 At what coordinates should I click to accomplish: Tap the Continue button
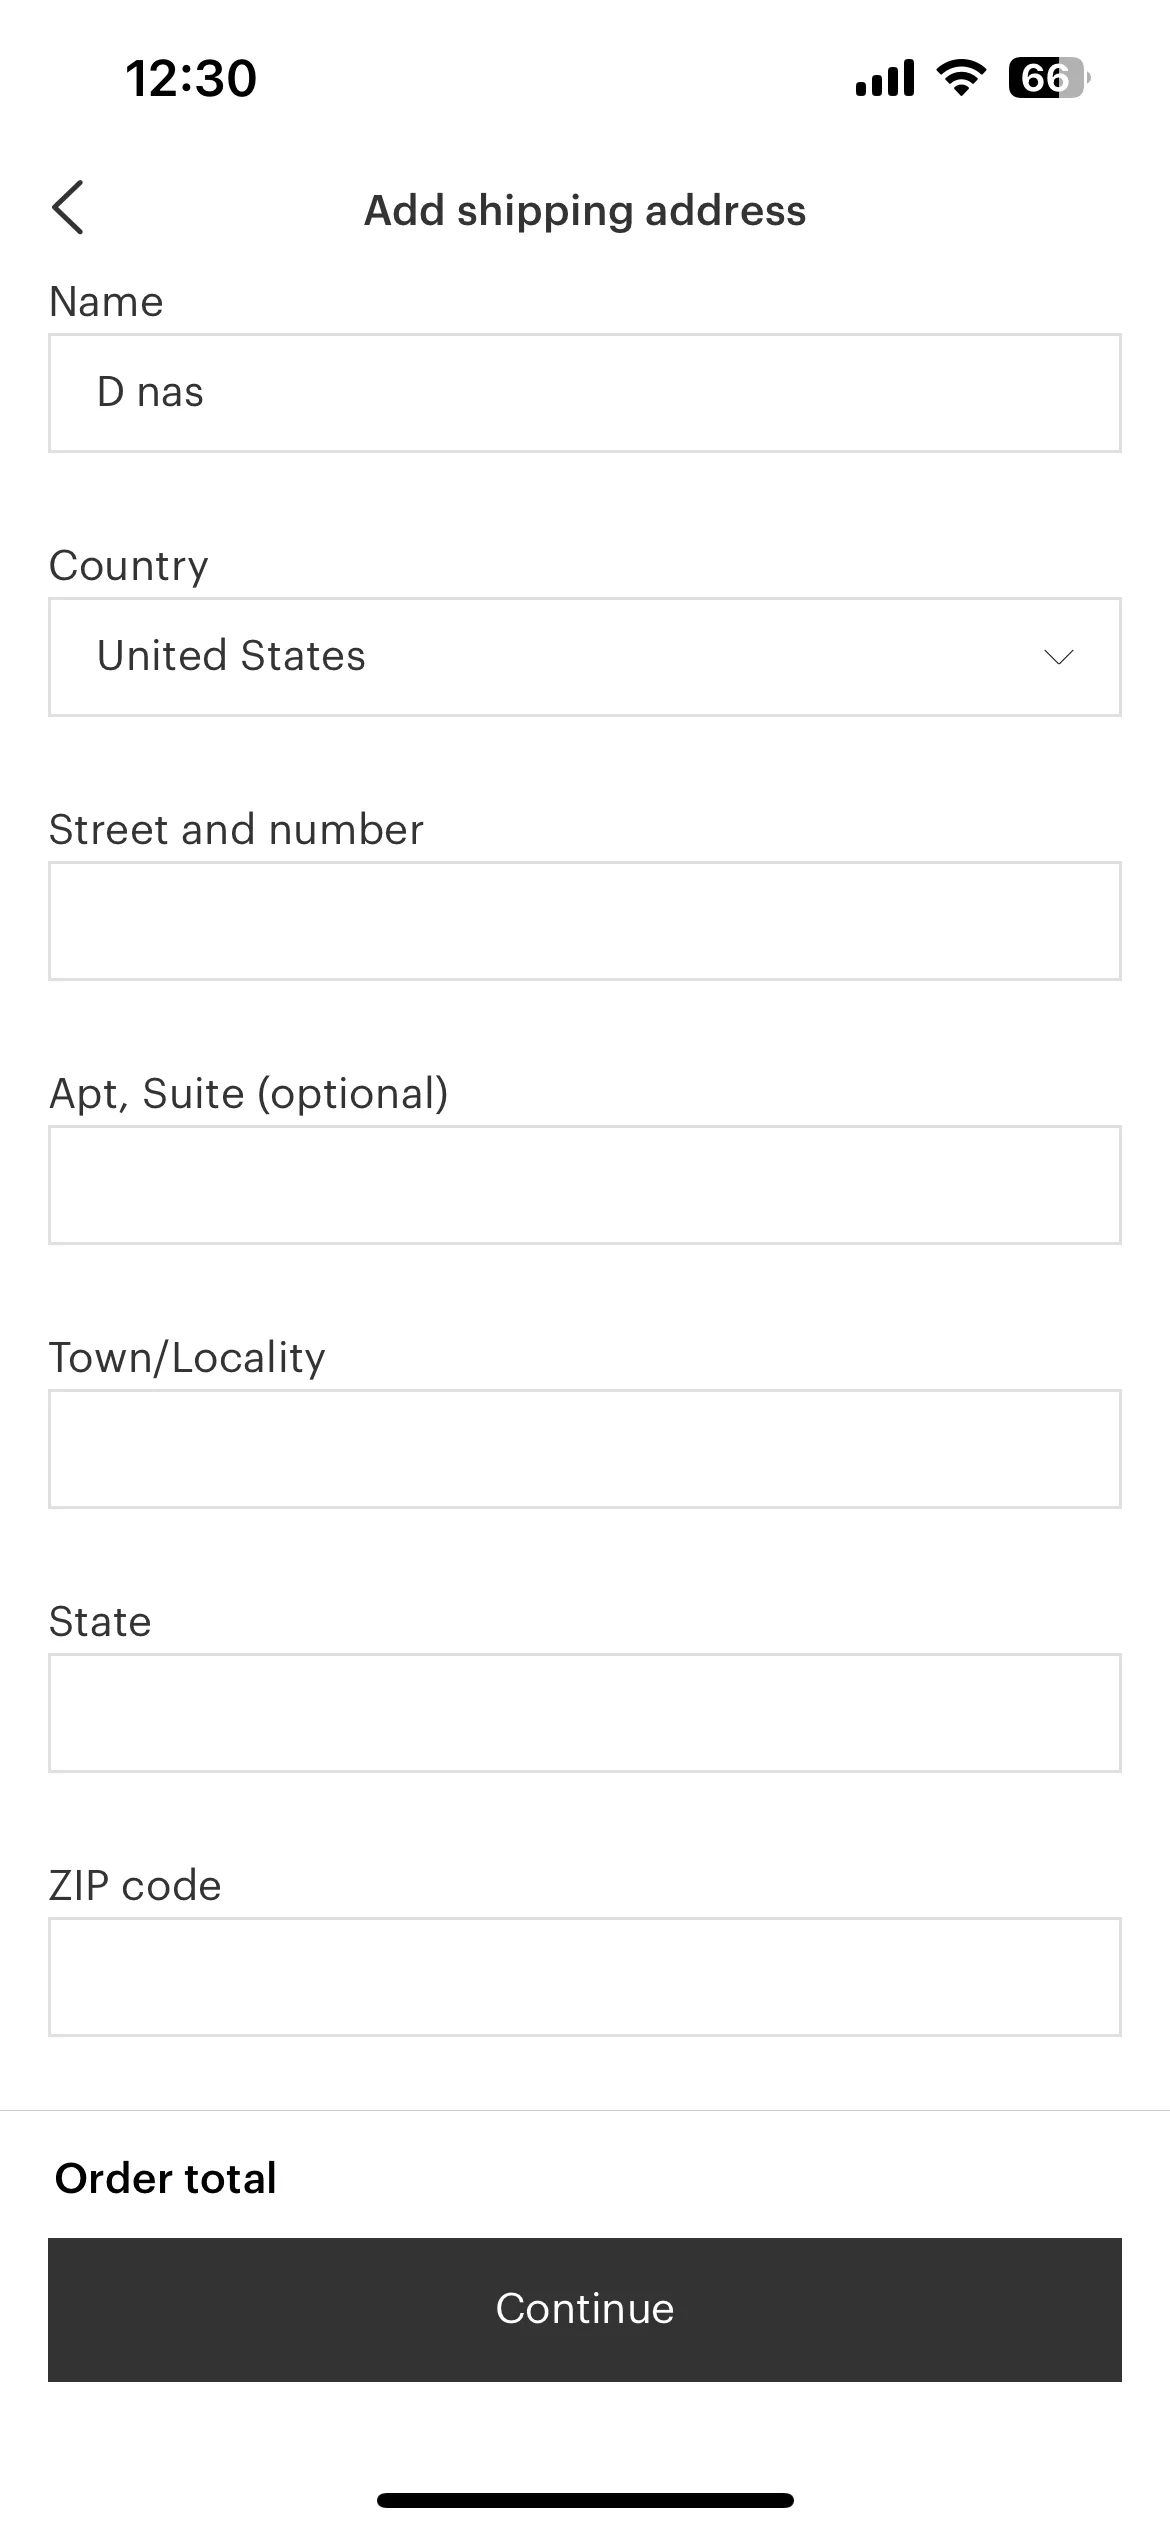point(585,2309)
